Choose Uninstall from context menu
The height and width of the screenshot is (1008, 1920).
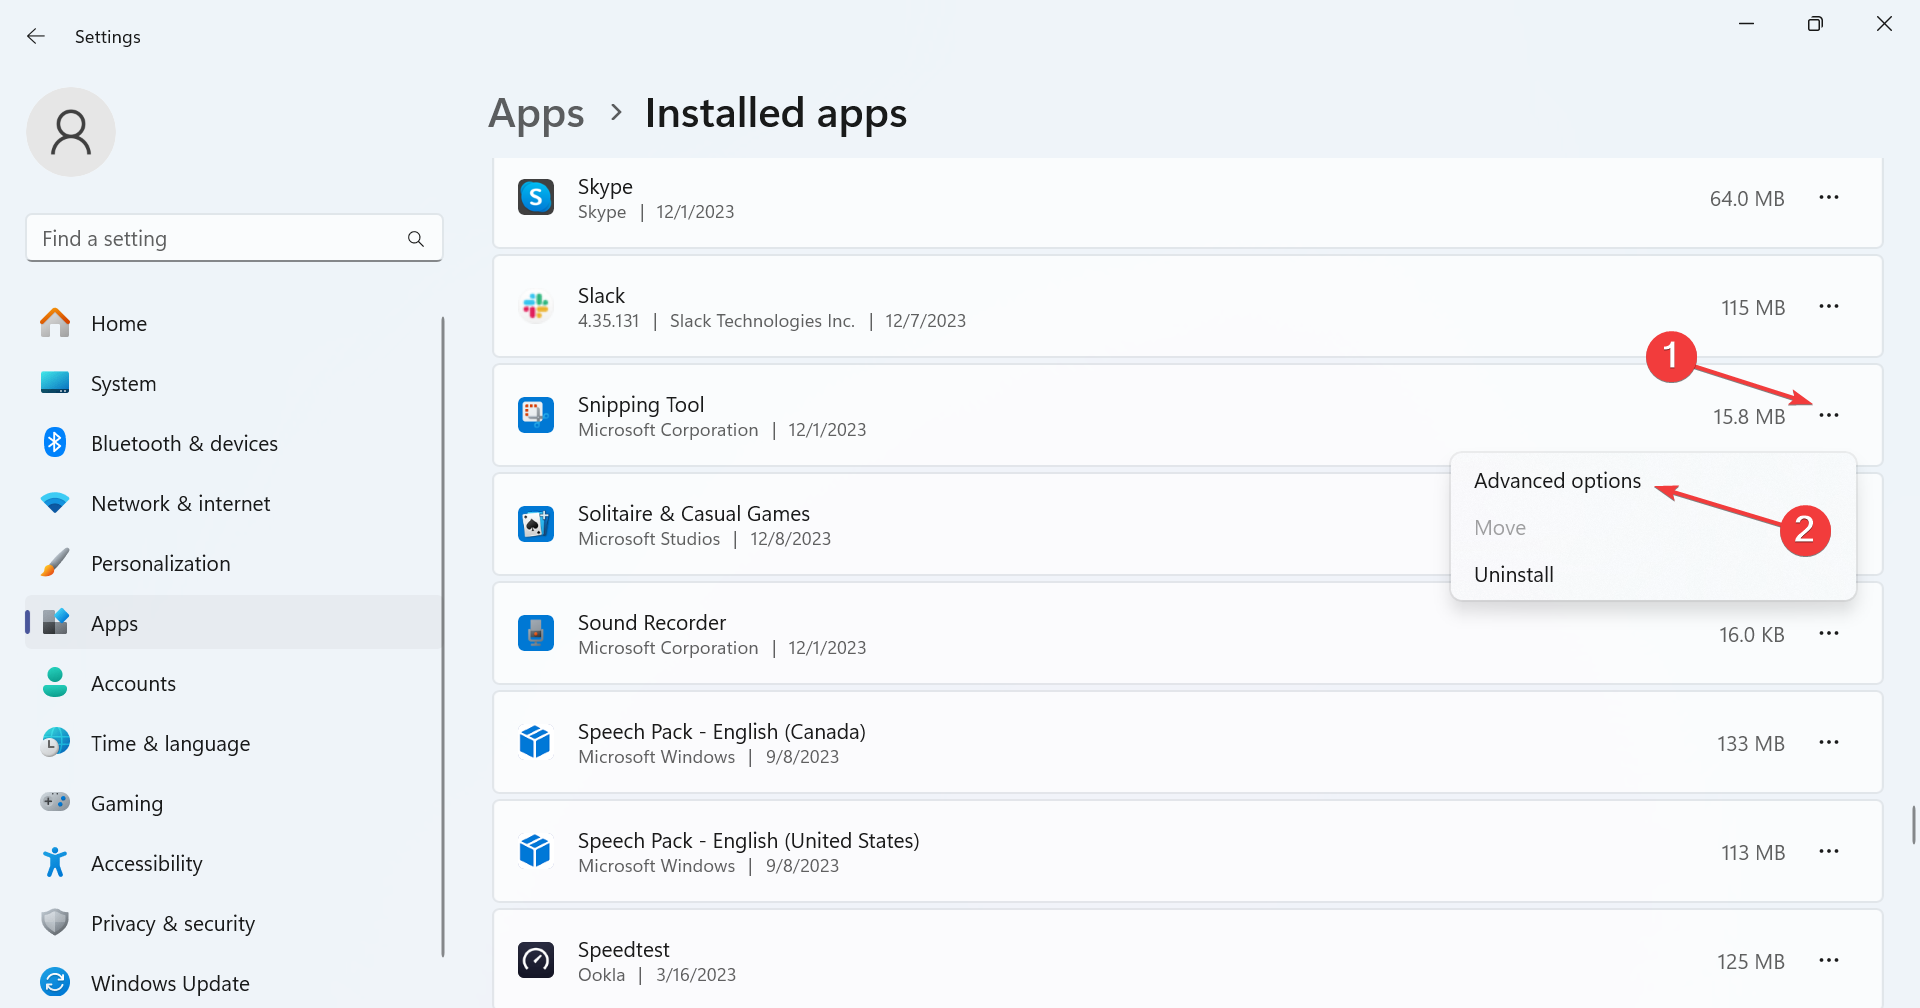[1653, 575]
